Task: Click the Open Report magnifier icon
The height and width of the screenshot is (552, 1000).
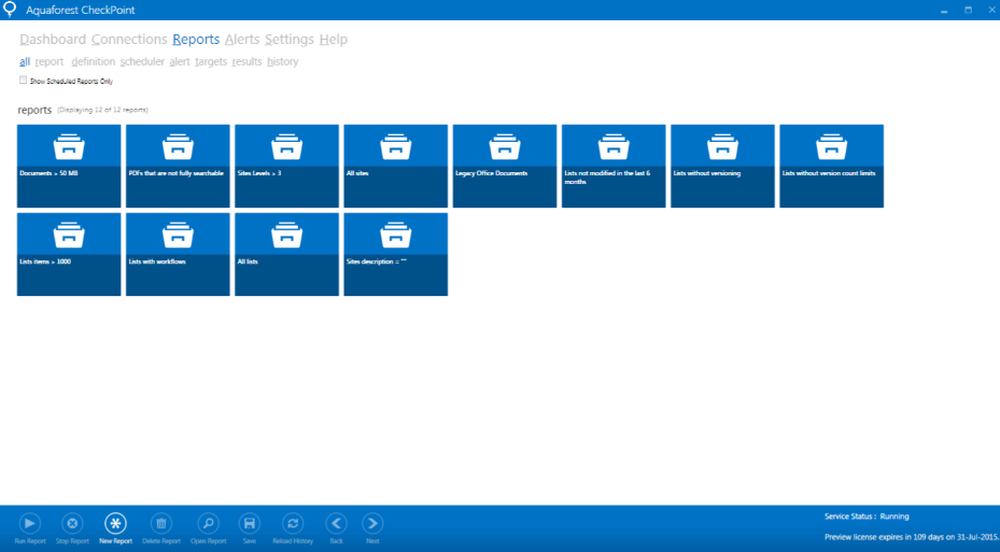Action: pos(208,524)
